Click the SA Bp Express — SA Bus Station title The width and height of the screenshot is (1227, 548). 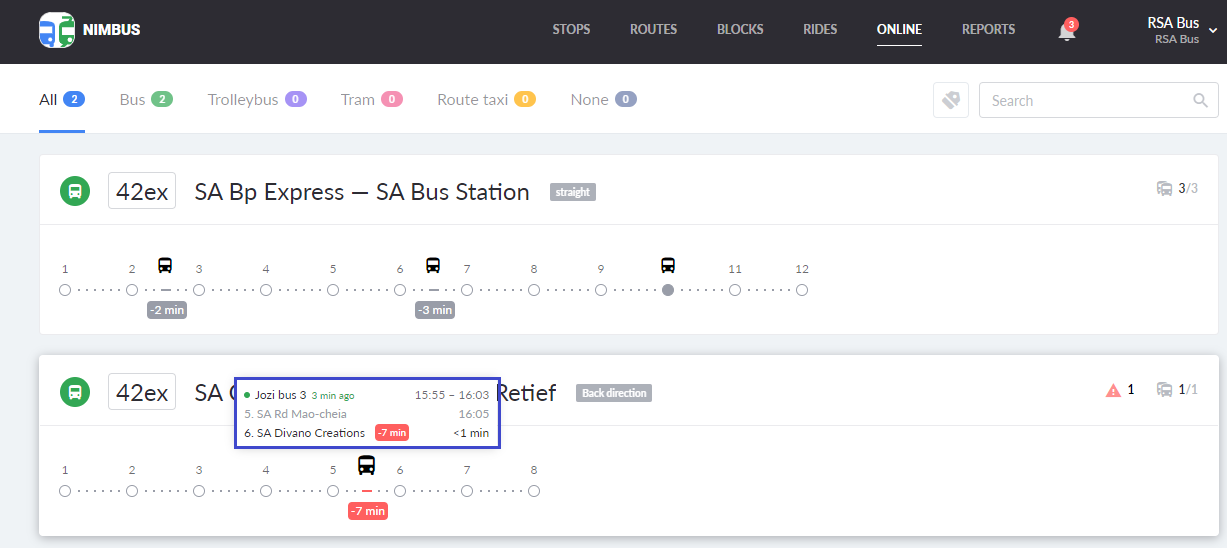[362, 192]
